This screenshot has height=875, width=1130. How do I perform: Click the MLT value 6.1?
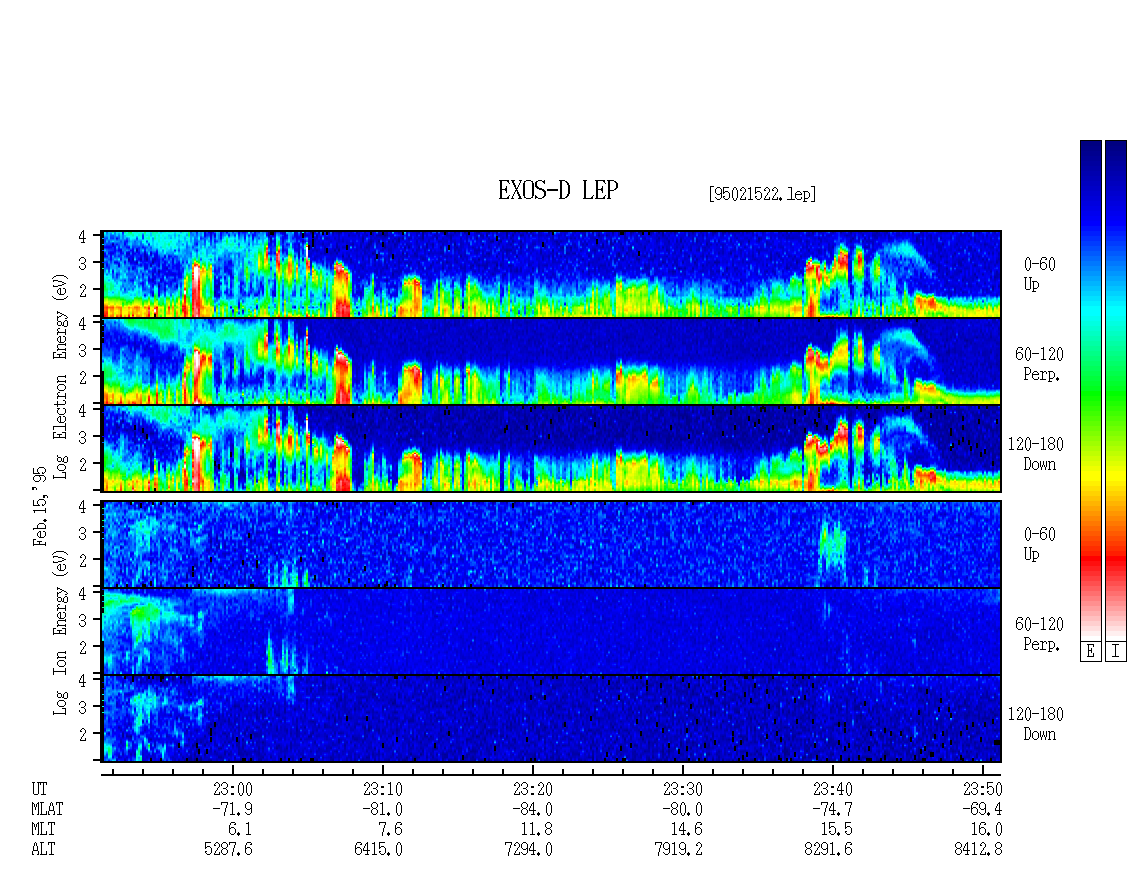241,830
